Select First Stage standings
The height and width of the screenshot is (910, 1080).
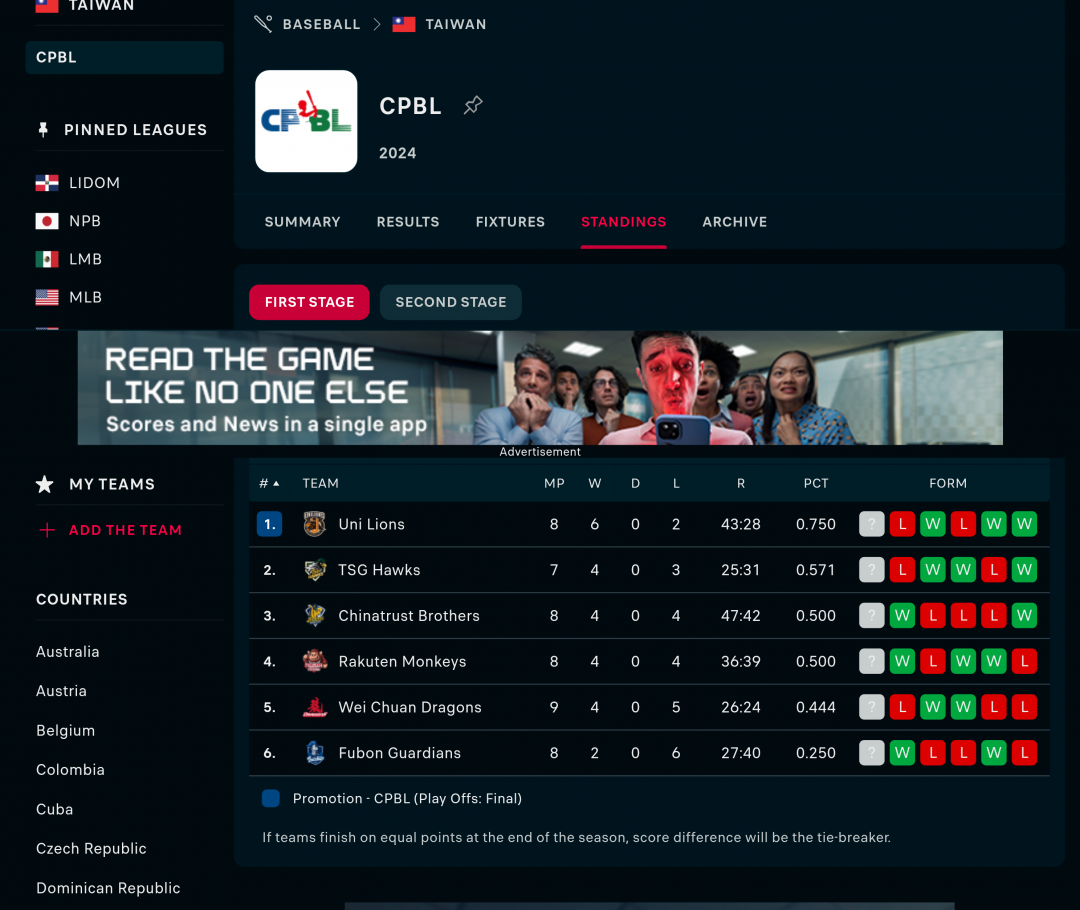pyautogui.click(x=309, y=302)
